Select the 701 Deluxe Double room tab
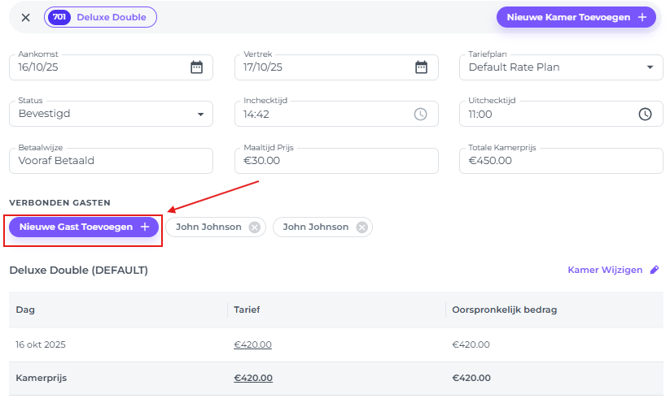 coord(101,18)
